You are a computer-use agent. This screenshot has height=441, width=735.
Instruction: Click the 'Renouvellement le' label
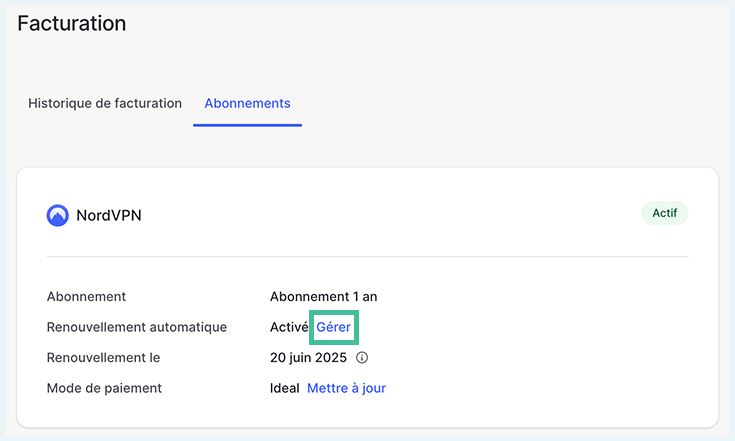pos(104,358)
